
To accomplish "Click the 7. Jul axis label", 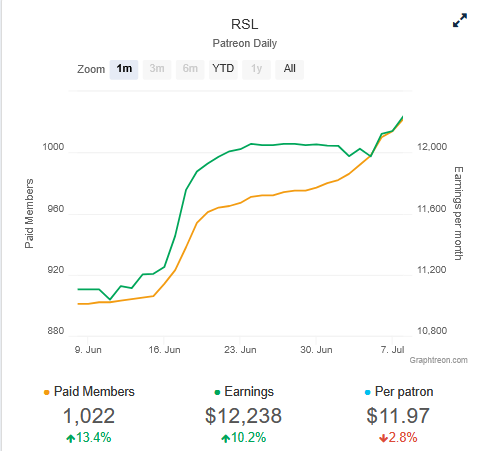I will [x=392, y=350].
